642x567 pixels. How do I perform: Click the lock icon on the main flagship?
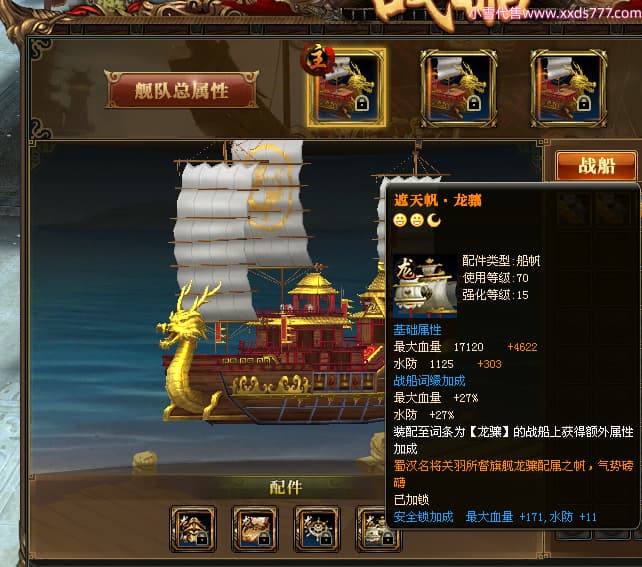[362, 104]
